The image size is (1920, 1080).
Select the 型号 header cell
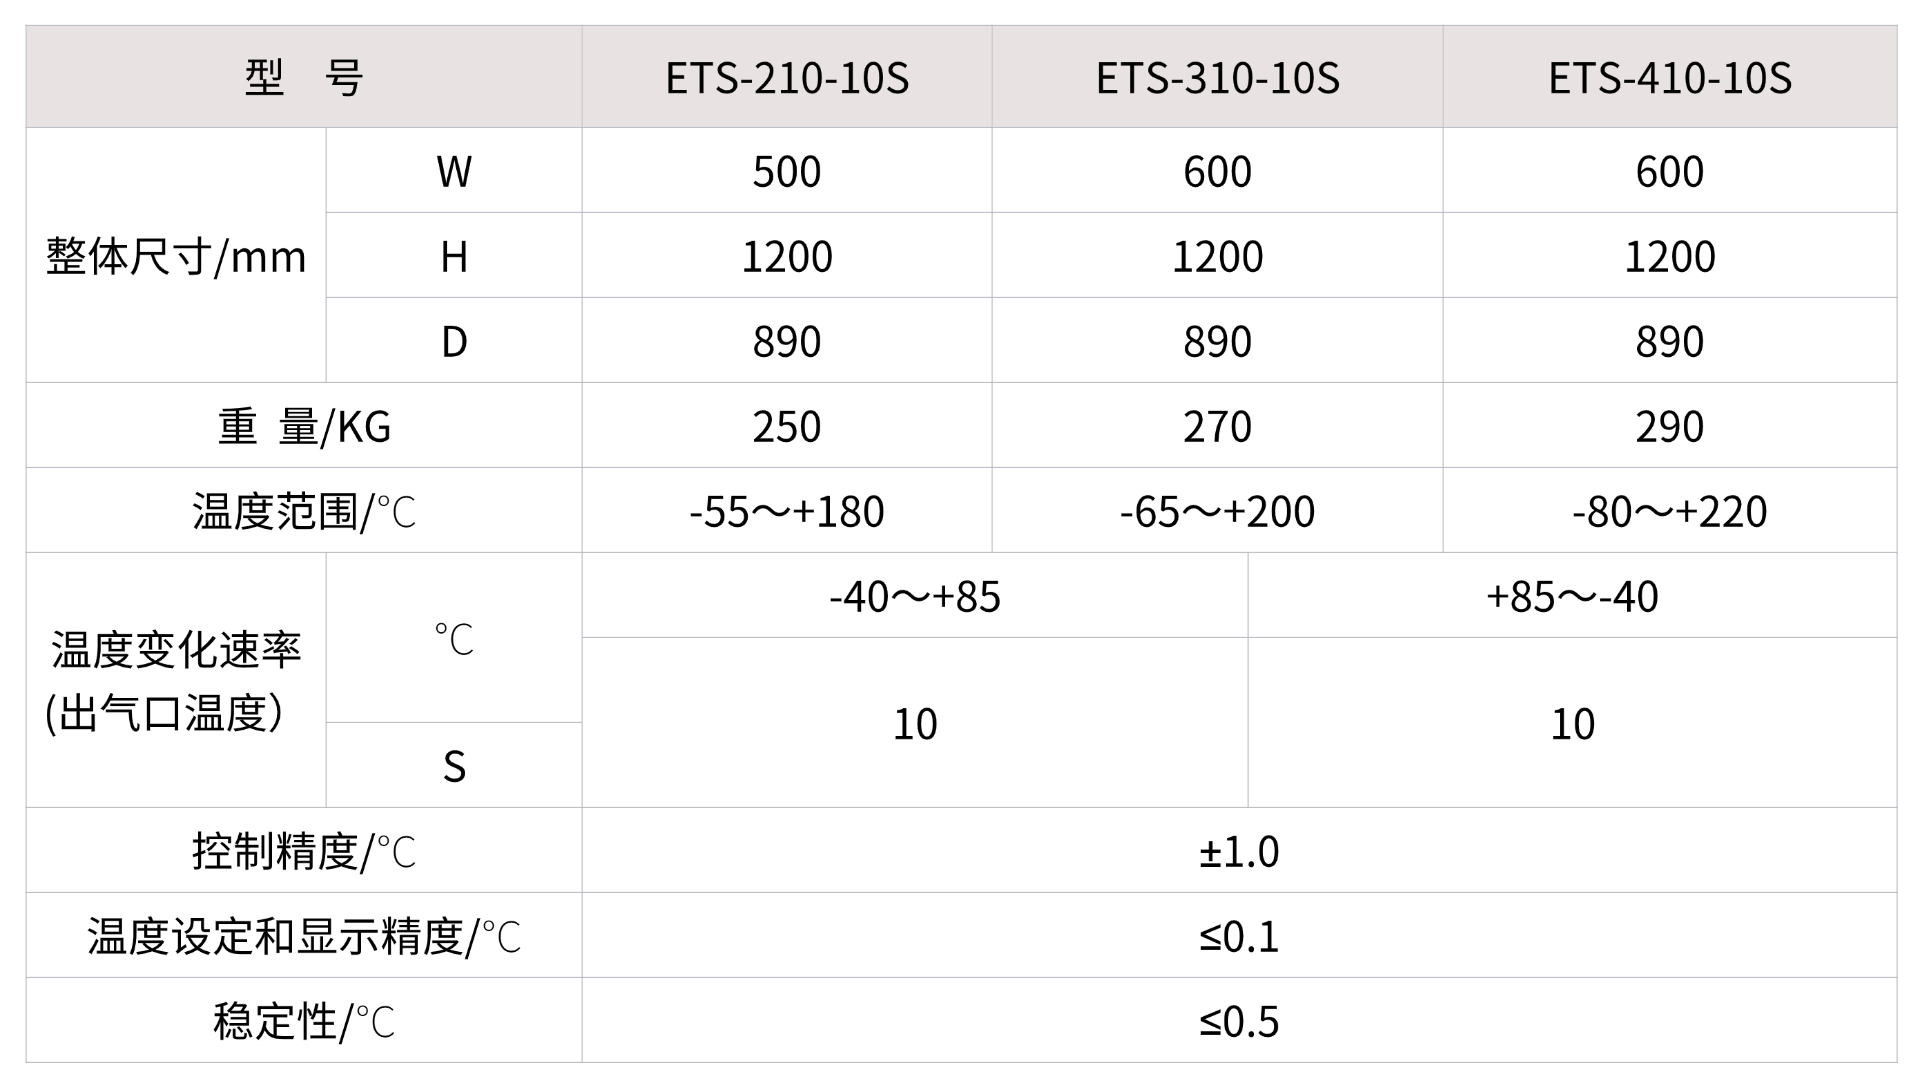click(304, 78)
